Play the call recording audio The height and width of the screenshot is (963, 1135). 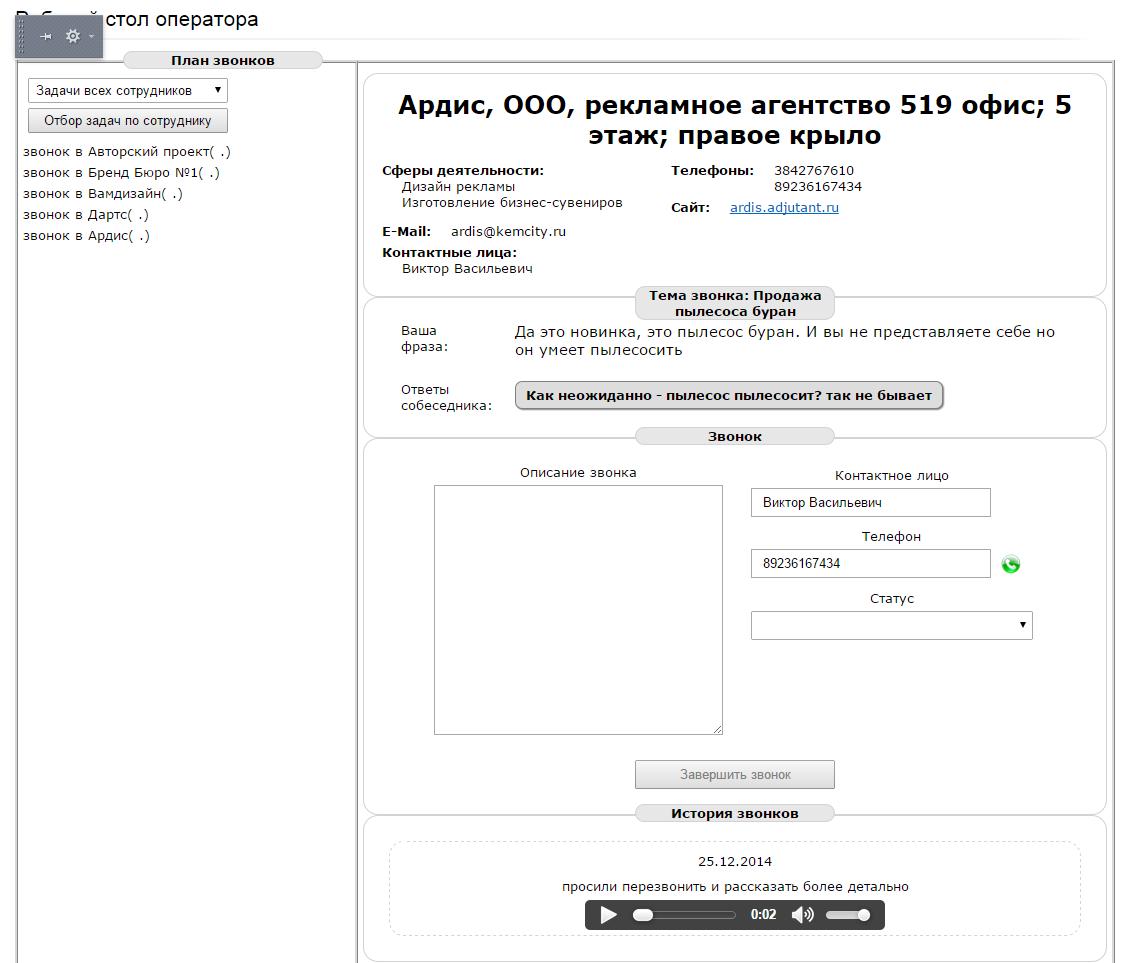(608, 915)
